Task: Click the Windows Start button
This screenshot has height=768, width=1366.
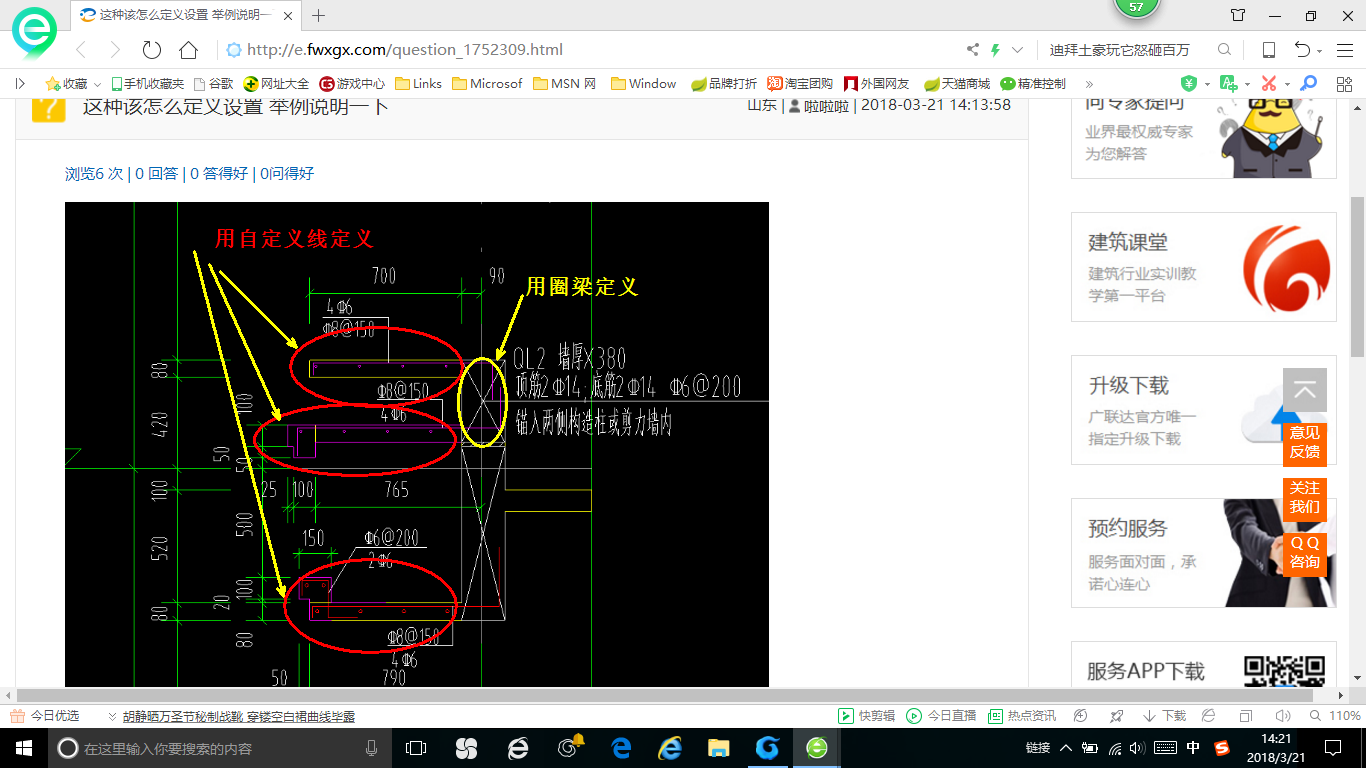Action: [22, 748]
